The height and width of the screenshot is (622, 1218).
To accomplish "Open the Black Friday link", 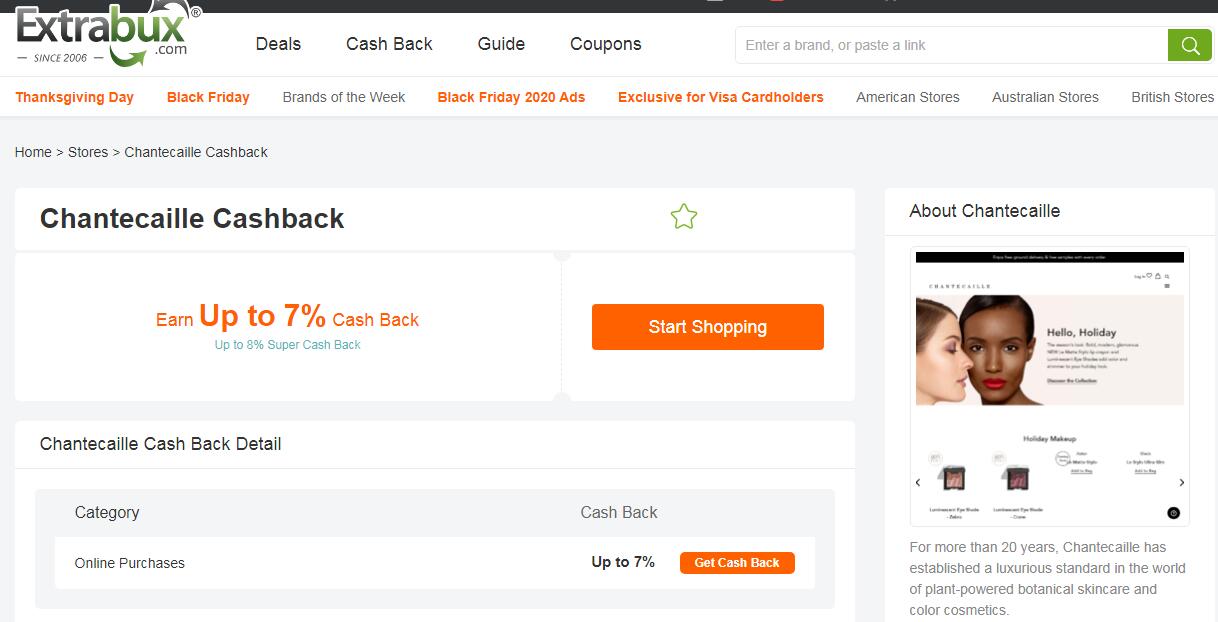I will click(208, 97).
